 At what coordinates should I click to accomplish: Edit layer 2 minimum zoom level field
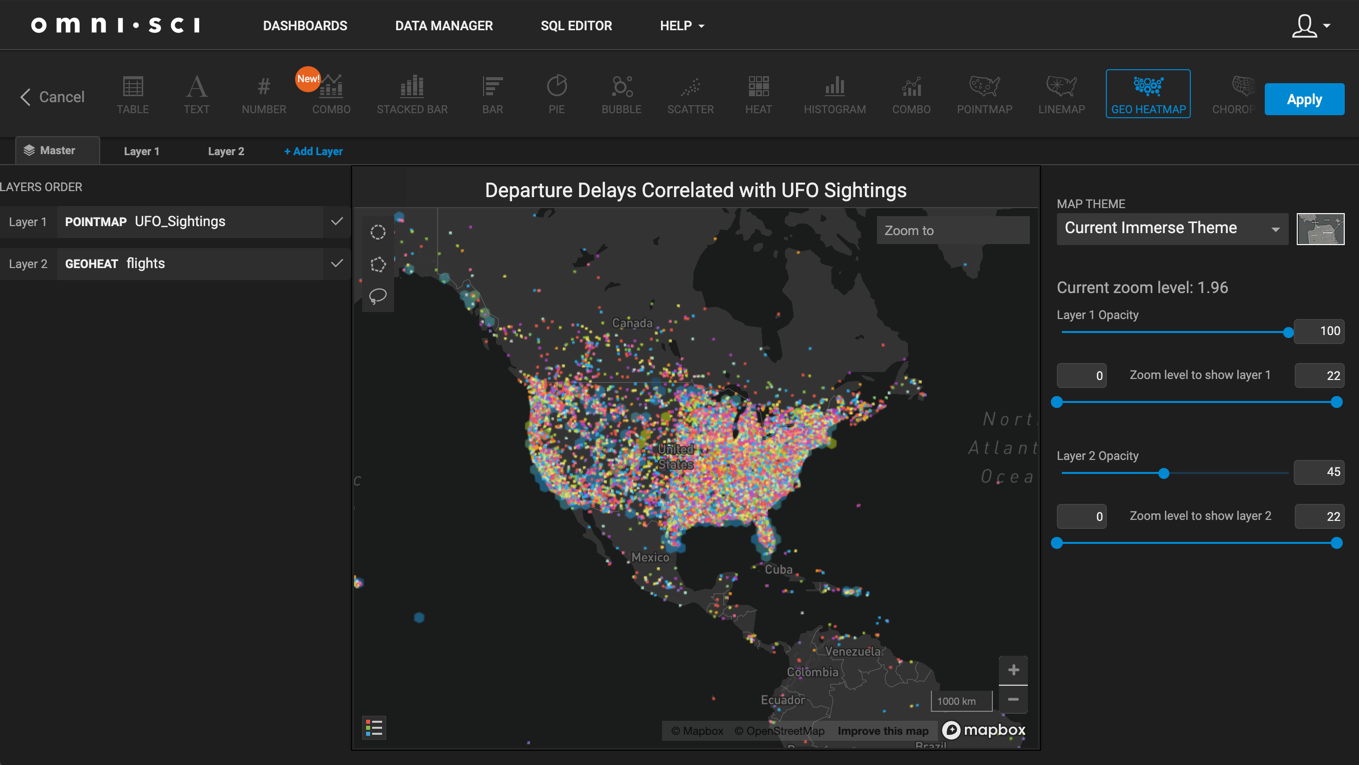coord(1081,517)
